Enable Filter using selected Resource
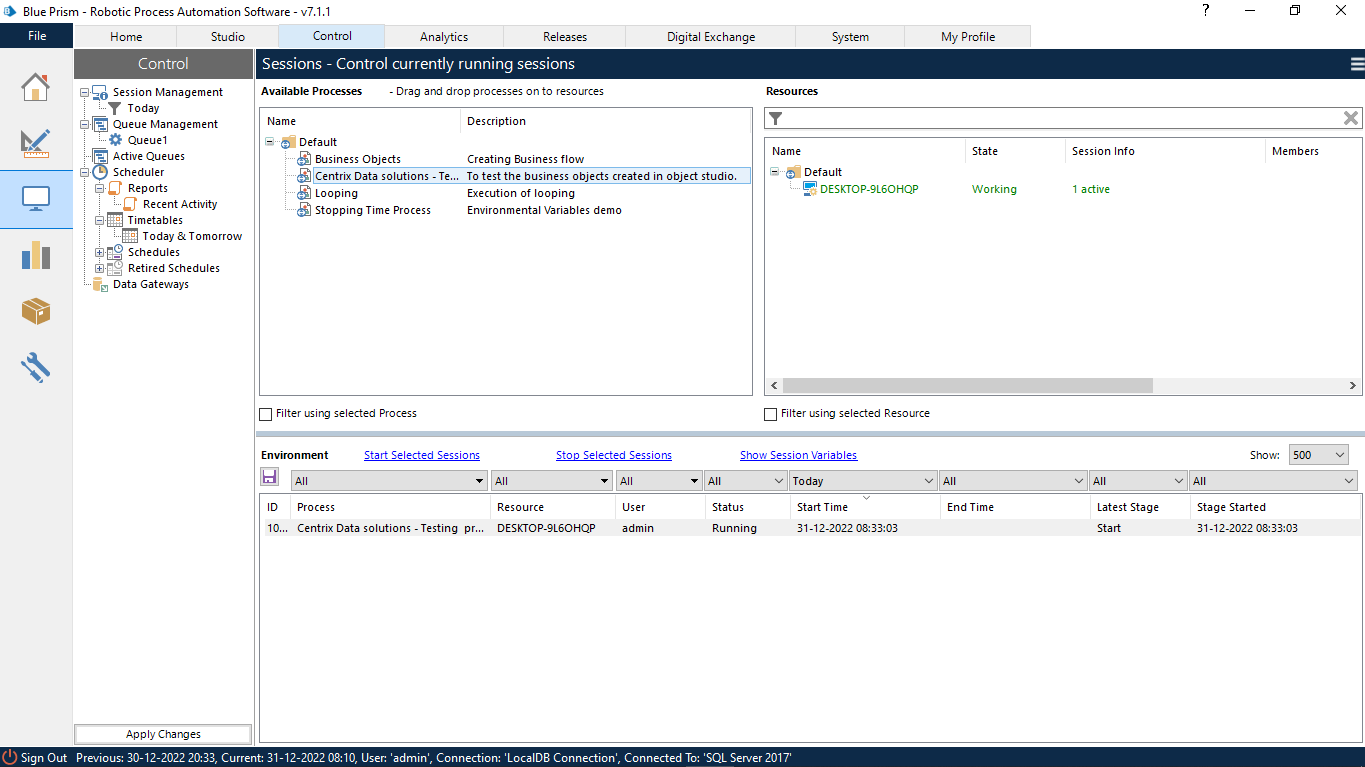This screenshot has height=767, width=1365. coord(770,413)
